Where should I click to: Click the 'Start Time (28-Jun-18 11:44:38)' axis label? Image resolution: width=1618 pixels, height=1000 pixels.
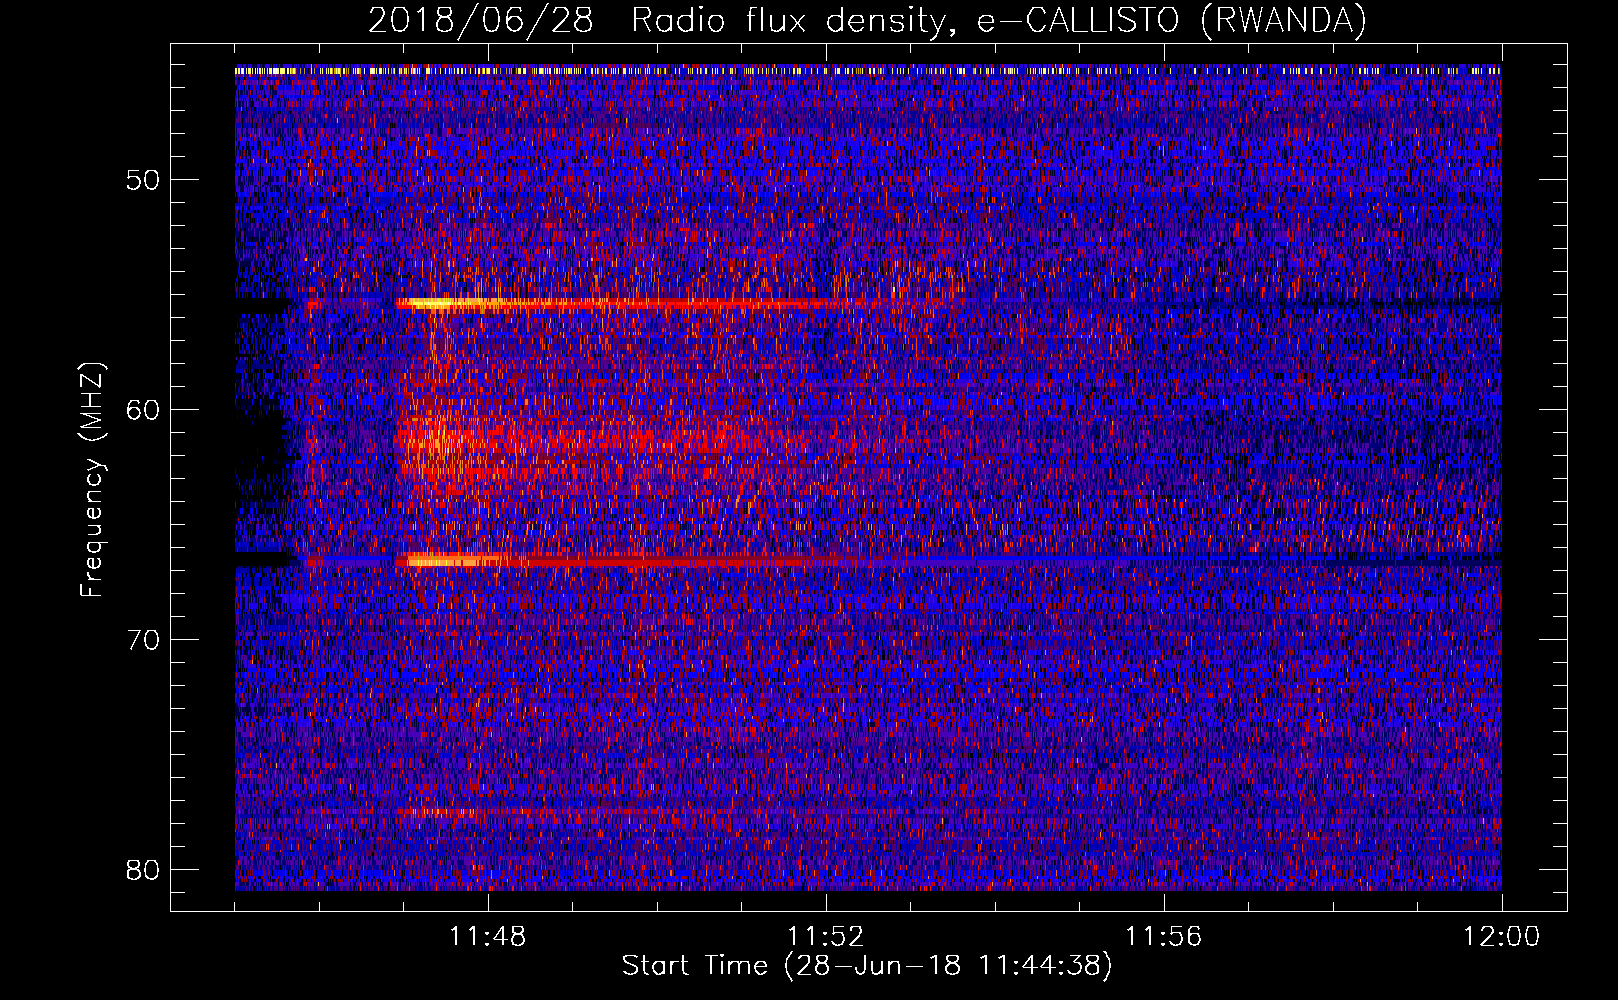pyautogui.click(x=867, y=966)
